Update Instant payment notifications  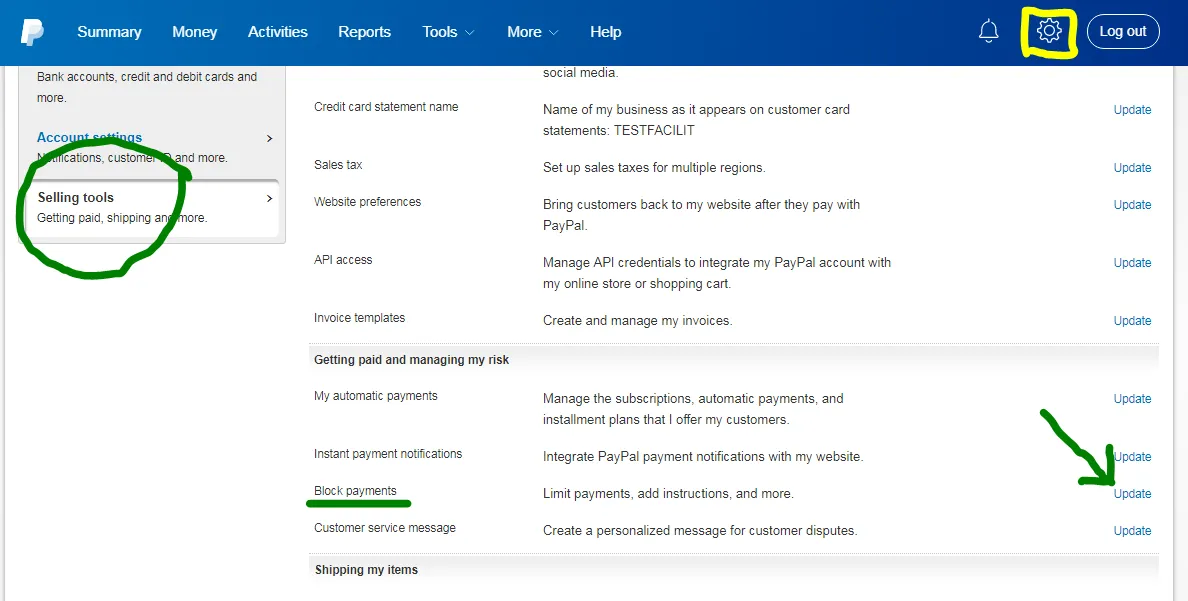pyautogui.click(x=1132, y=456)
